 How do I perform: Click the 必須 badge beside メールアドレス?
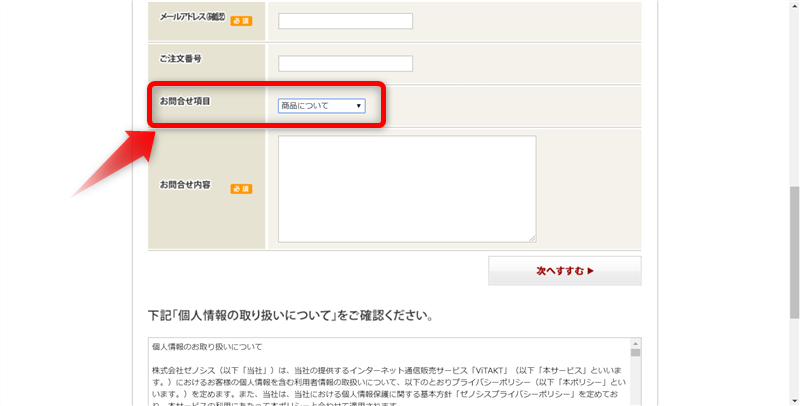pyautogui.click(x=241, y=21)
